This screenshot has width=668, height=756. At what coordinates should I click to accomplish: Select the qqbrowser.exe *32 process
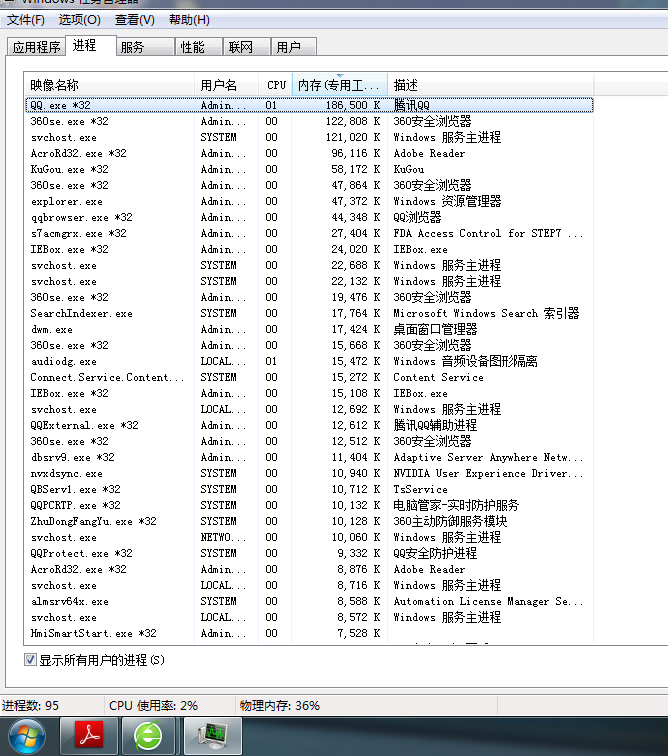tap(309, 217)
